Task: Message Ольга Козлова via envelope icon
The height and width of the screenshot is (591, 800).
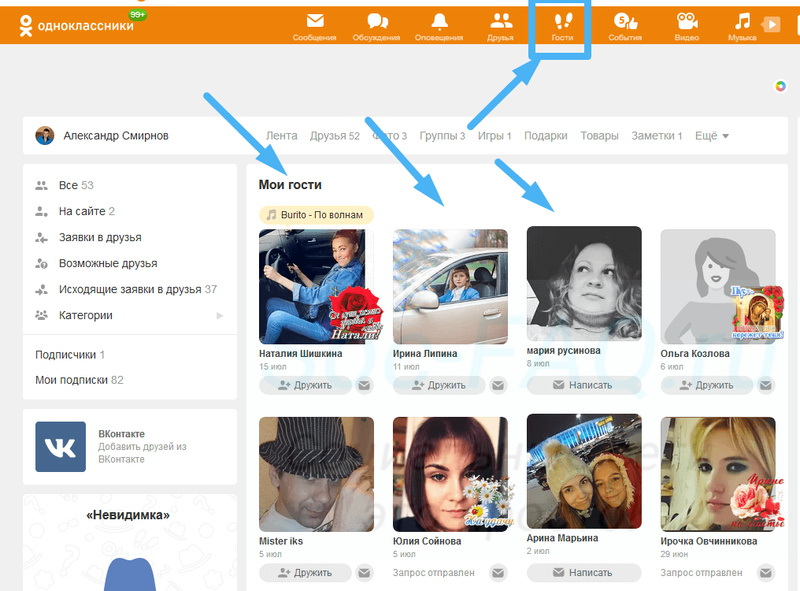Action: tap(766, 385)
